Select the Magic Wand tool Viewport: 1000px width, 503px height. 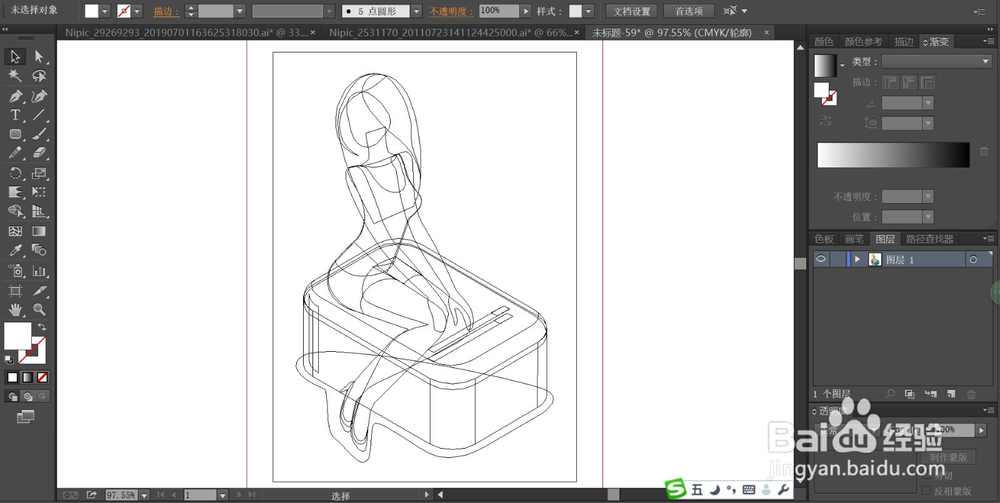click(15, 76)
